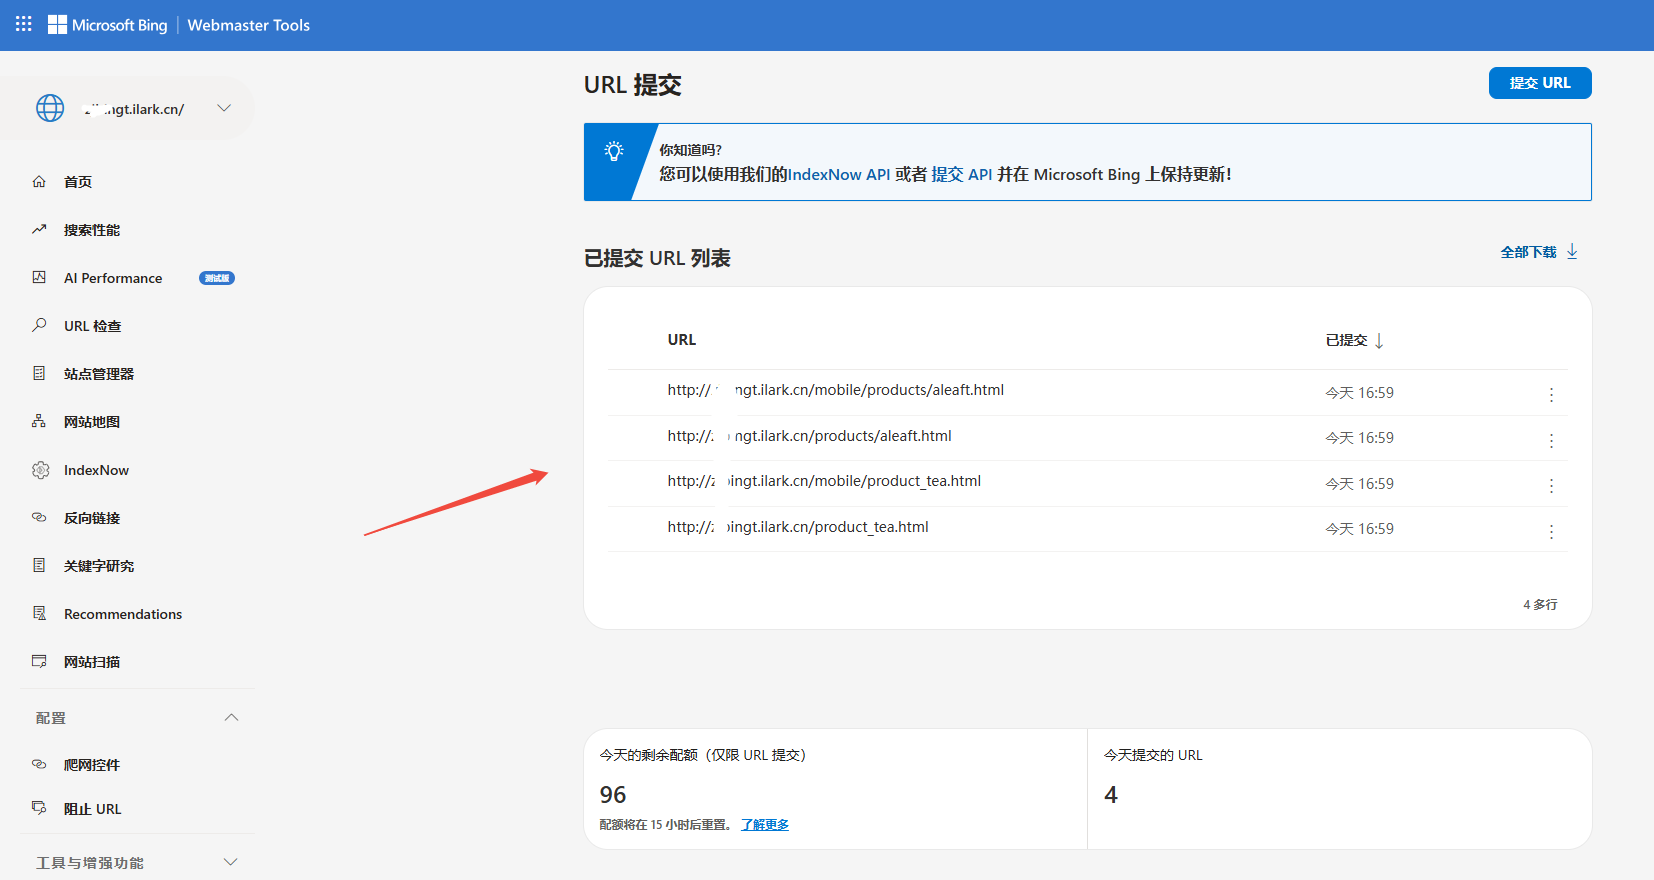Click the 4 多行 row count text
1654x880 pixels.
click(x=1540, y=605)
